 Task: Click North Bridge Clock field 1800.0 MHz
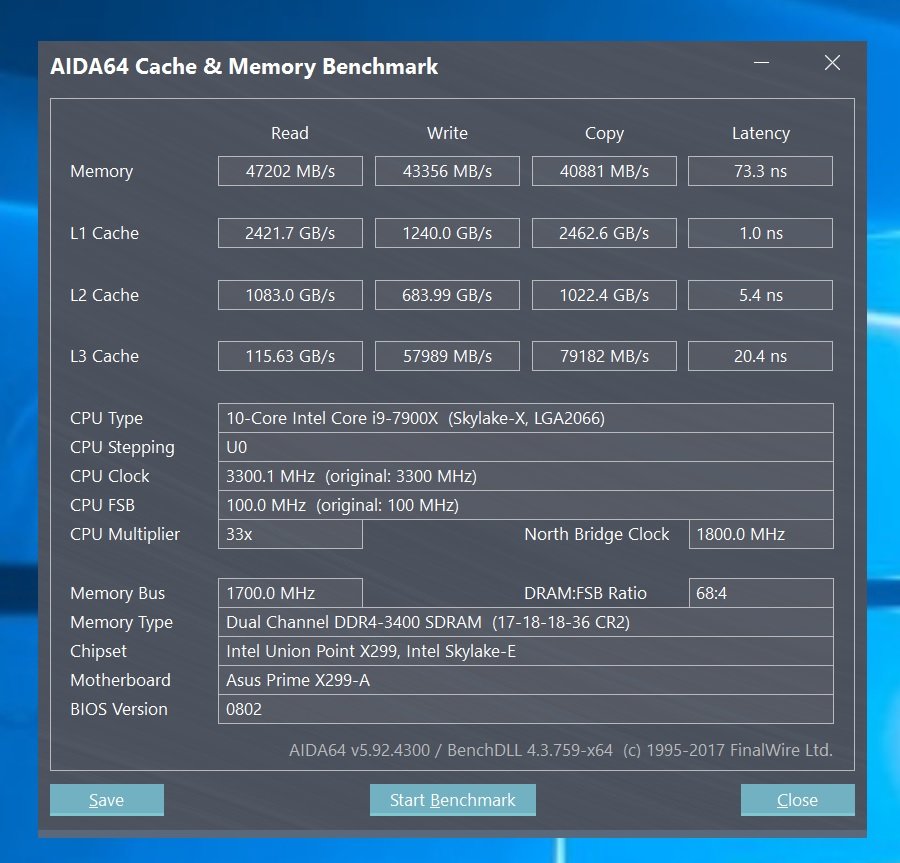(761, 534)
